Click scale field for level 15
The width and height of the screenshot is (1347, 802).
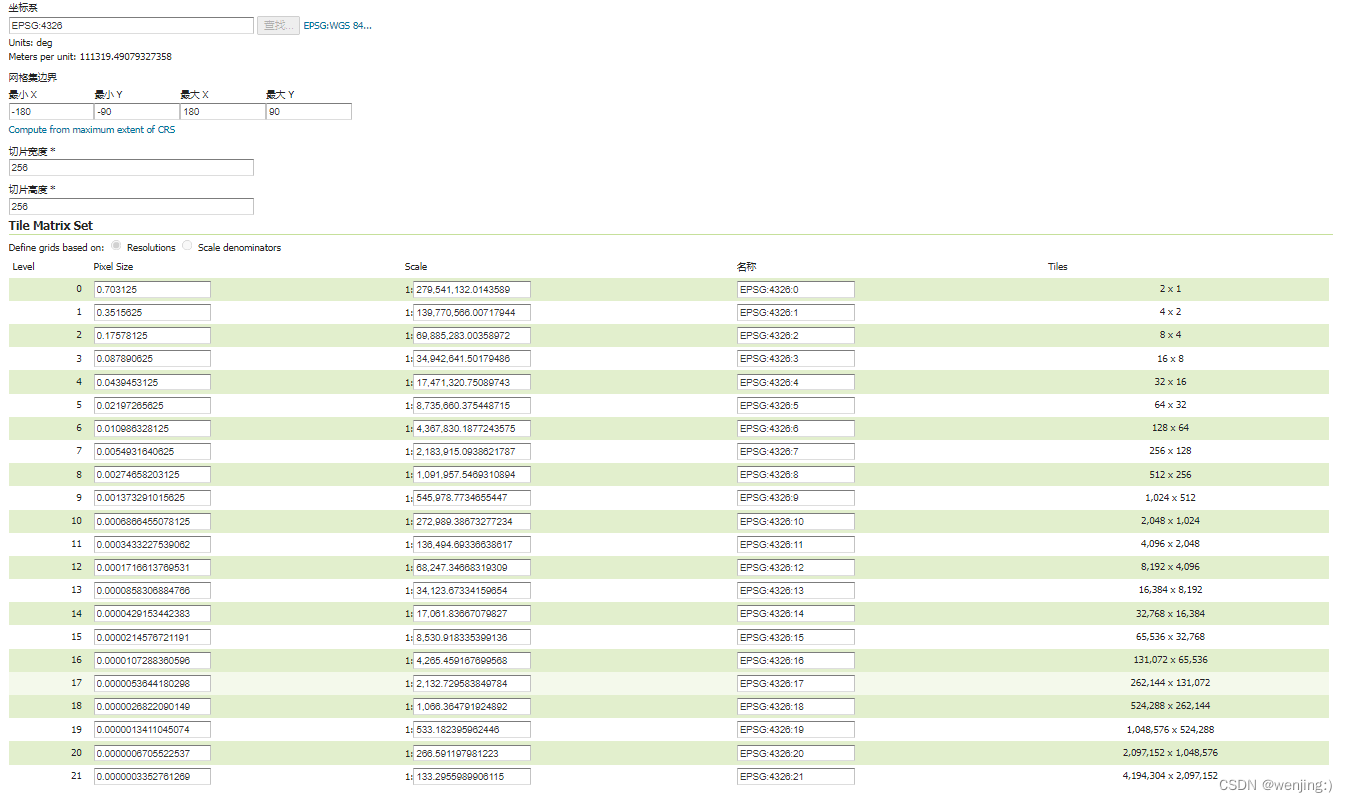471,637
